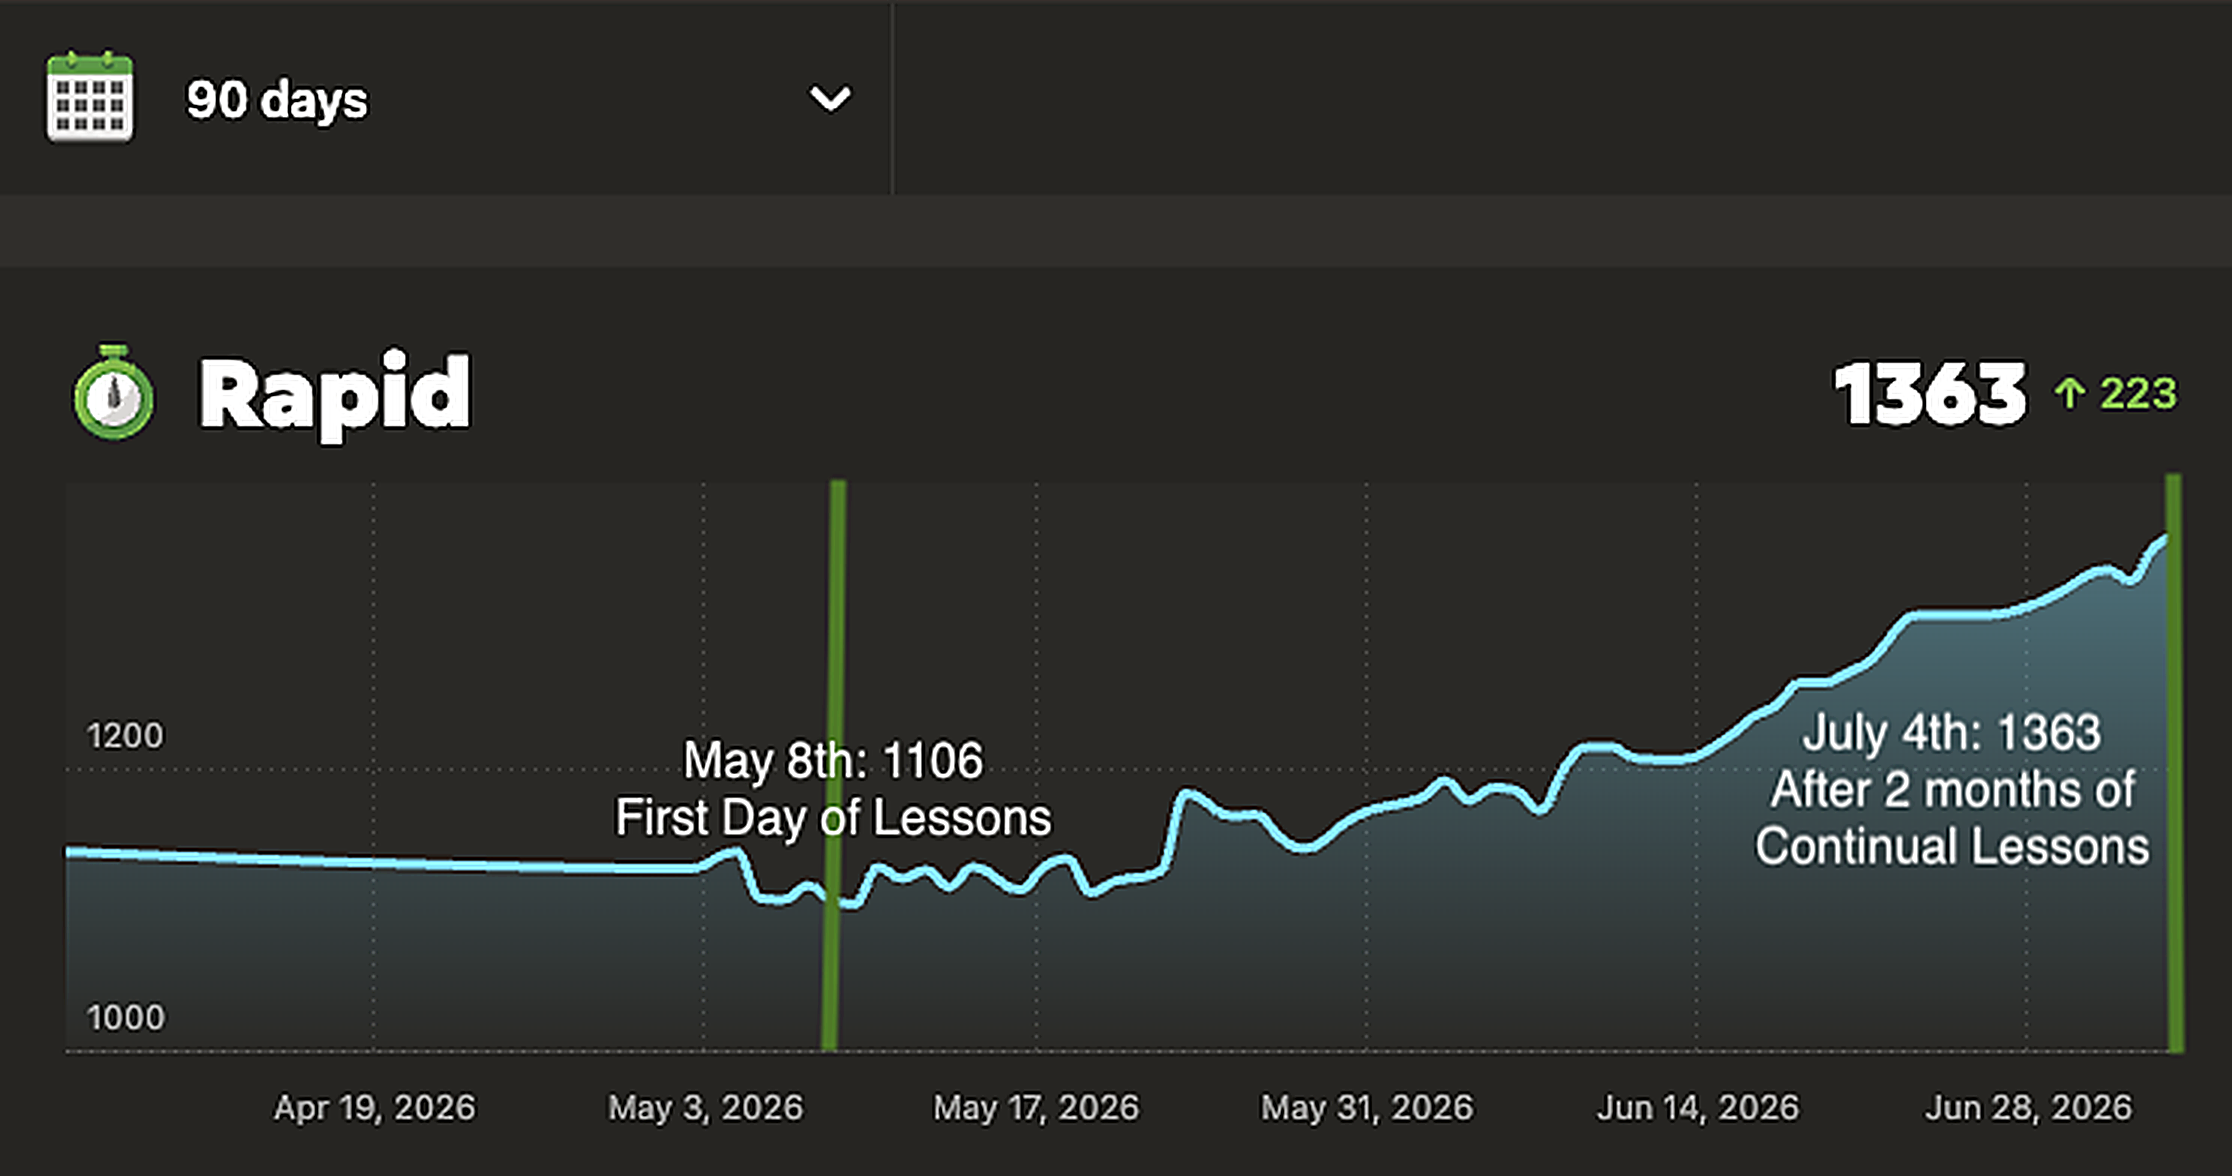Expand the date range chevron arrow
The image size is (2232, 1176).
(x=830, y=99)
